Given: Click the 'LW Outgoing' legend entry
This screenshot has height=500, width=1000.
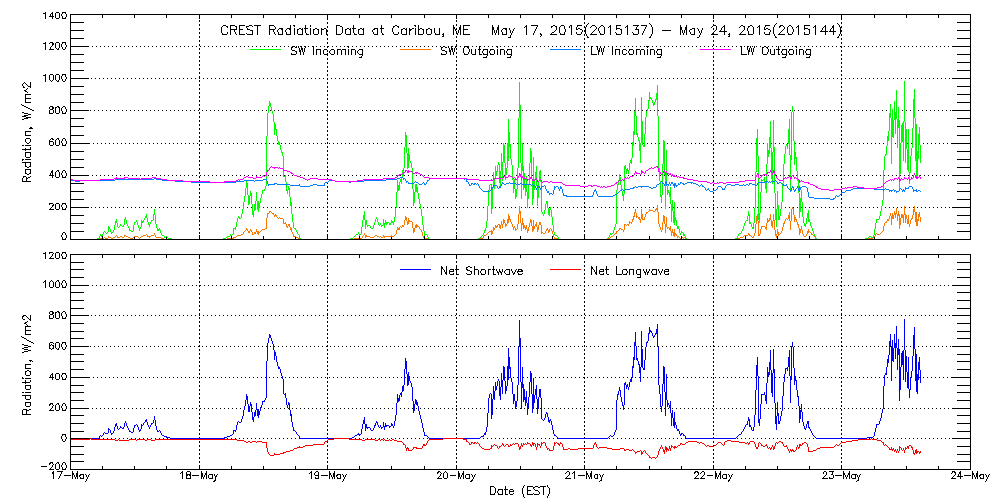Looking at the screenshot, I should (775, 51).
